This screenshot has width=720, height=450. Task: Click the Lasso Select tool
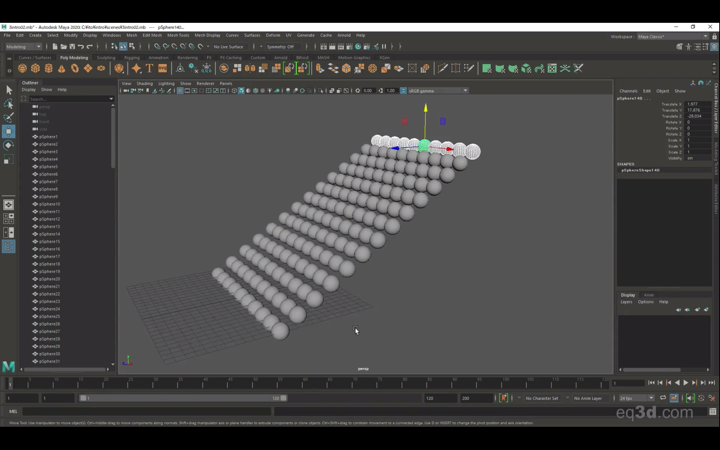(x=8, y=104)
